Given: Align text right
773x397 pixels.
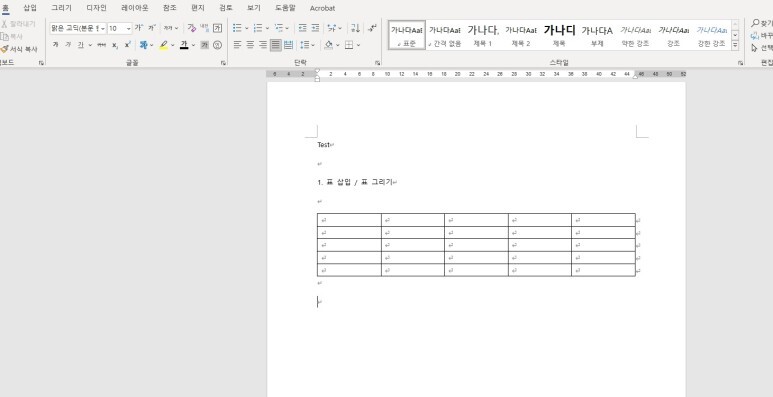Looking at the screenshot, I should [x=263, y=45].
